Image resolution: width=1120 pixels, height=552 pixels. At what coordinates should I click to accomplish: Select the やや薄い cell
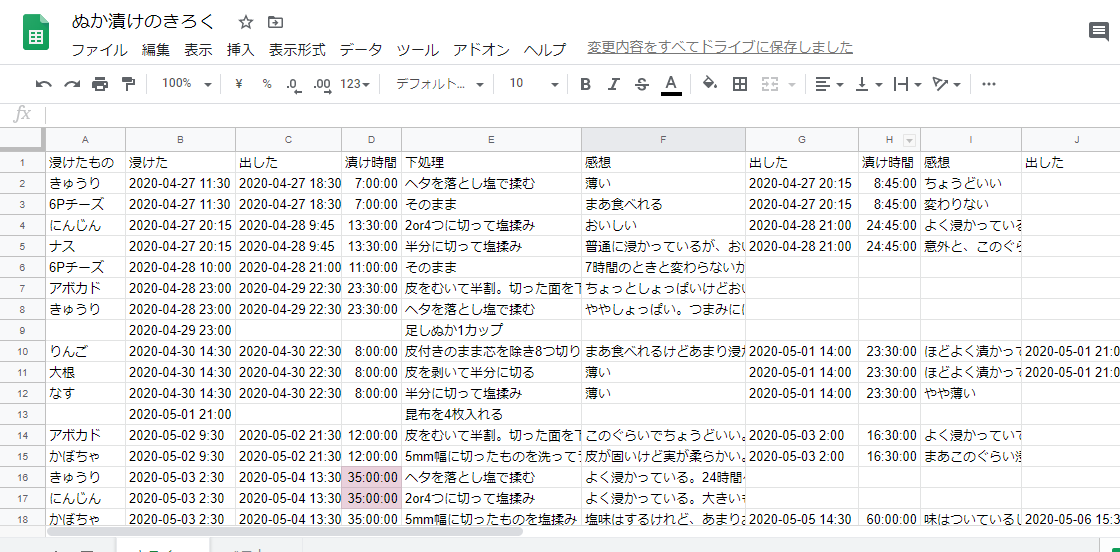click(x=971, y=393)
